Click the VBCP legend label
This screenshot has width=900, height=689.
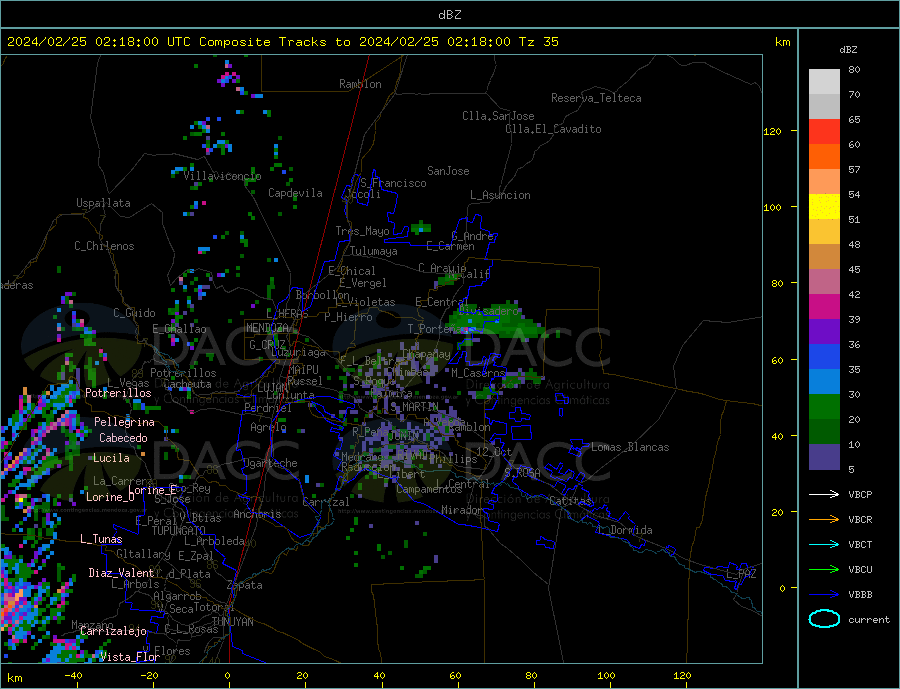click(x=860, y=494)
